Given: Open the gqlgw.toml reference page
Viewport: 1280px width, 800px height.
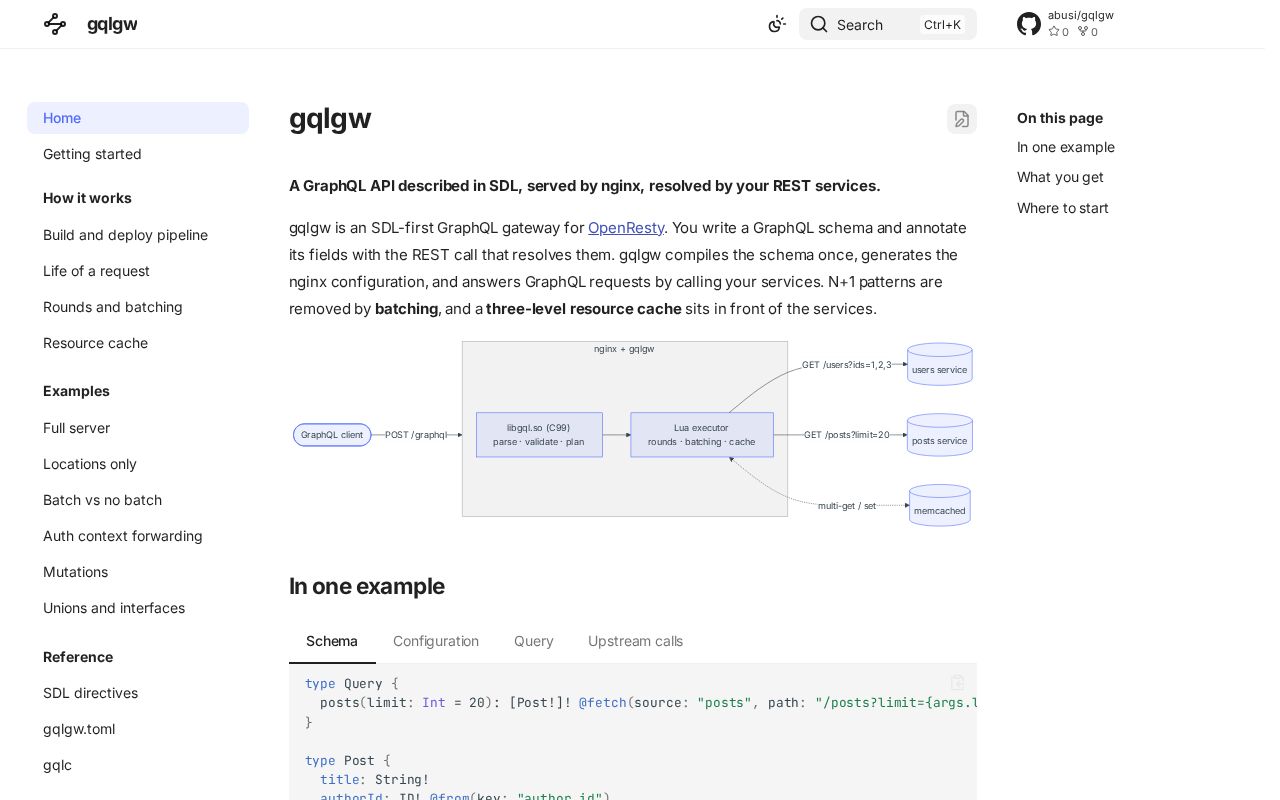Looking at the screenshot, I should (138, 729).
